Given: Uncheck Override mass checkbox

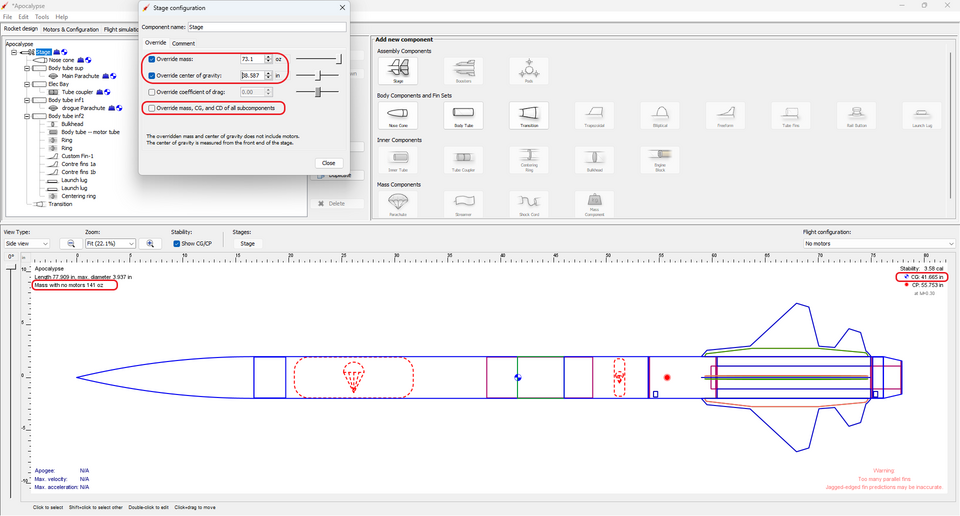Looking at the screenshot, I should 152,59.
